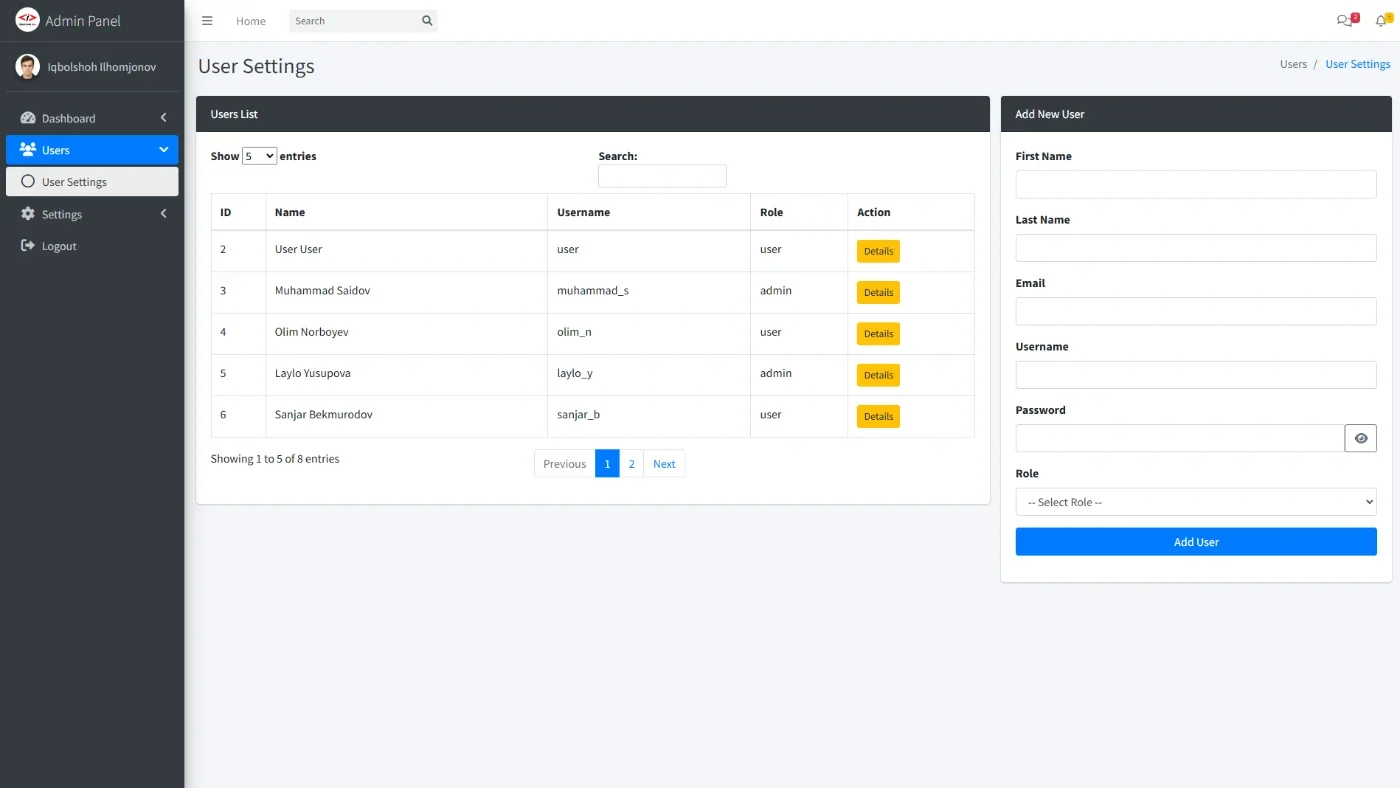Image resolution: width=1400 pixels, height=788 pixels.
Task: Open User Settings submenu item
Action: coord(92,182)
